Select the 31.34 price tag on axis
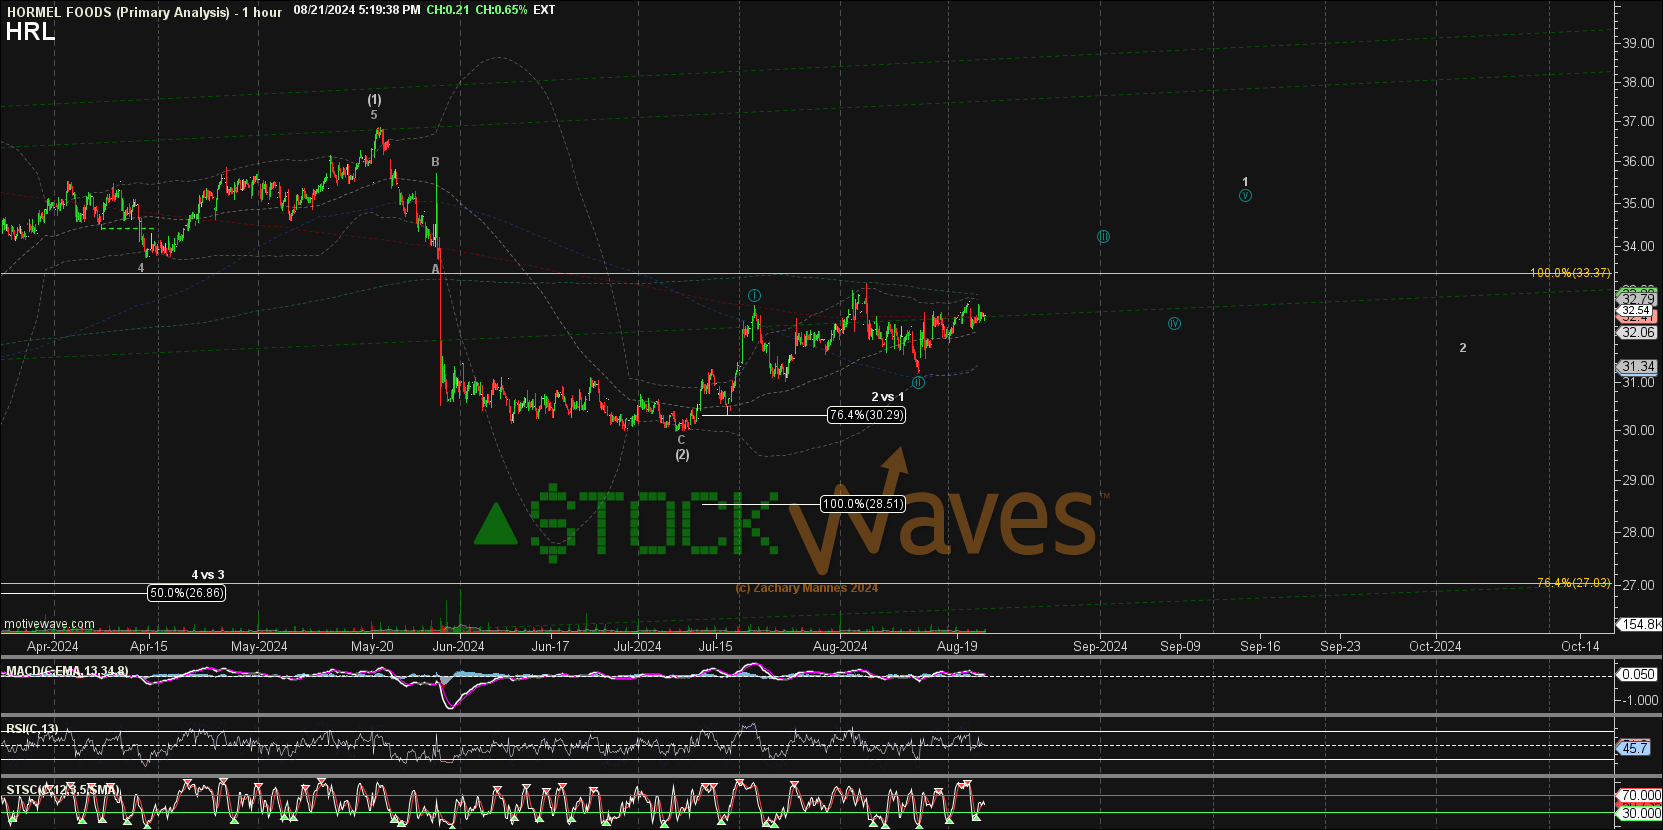Image resolution: width=1663 pixels, height=830 pixels. click(1638, 367)
